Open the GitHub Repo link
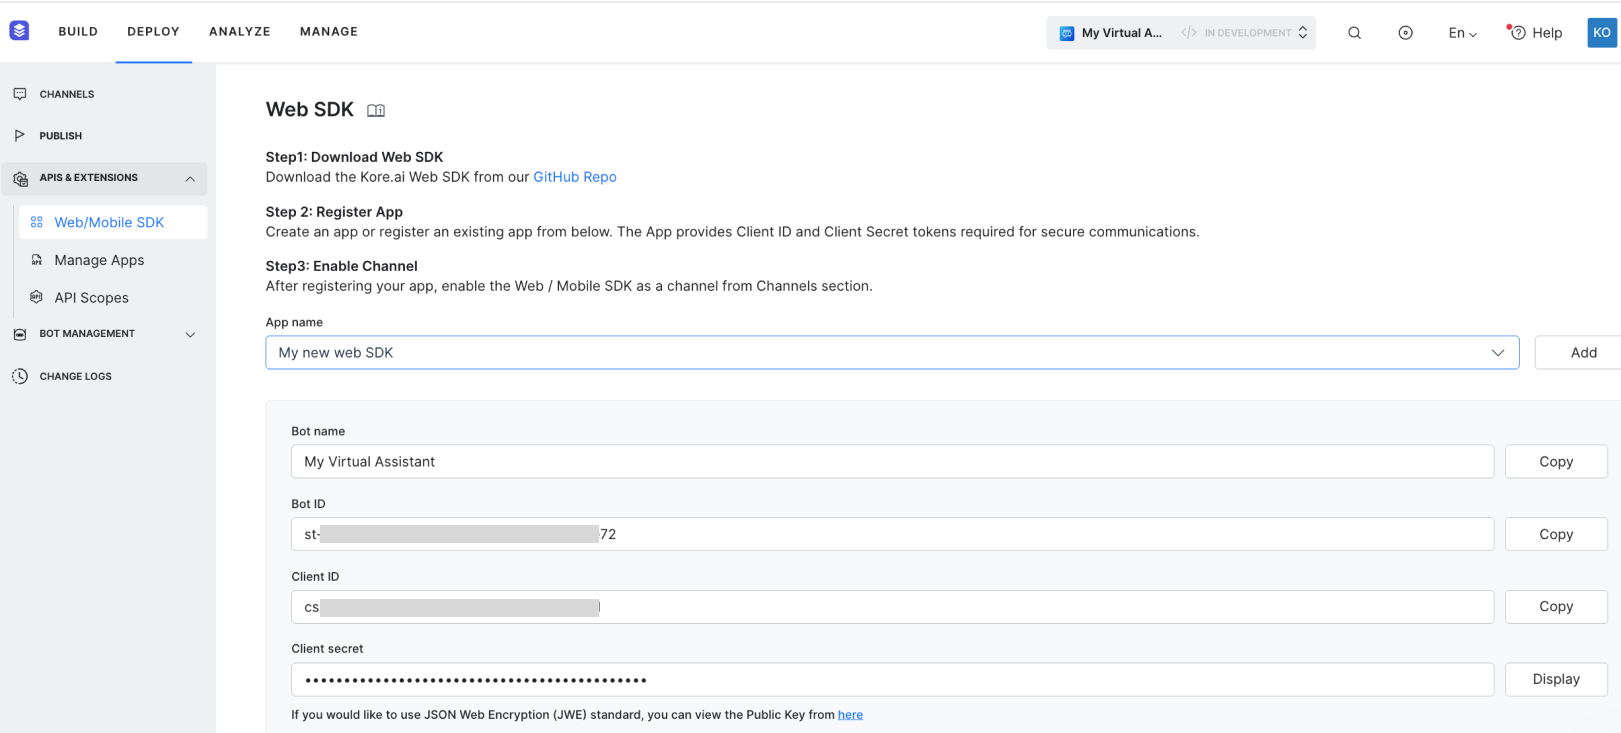 click(575, 177)
